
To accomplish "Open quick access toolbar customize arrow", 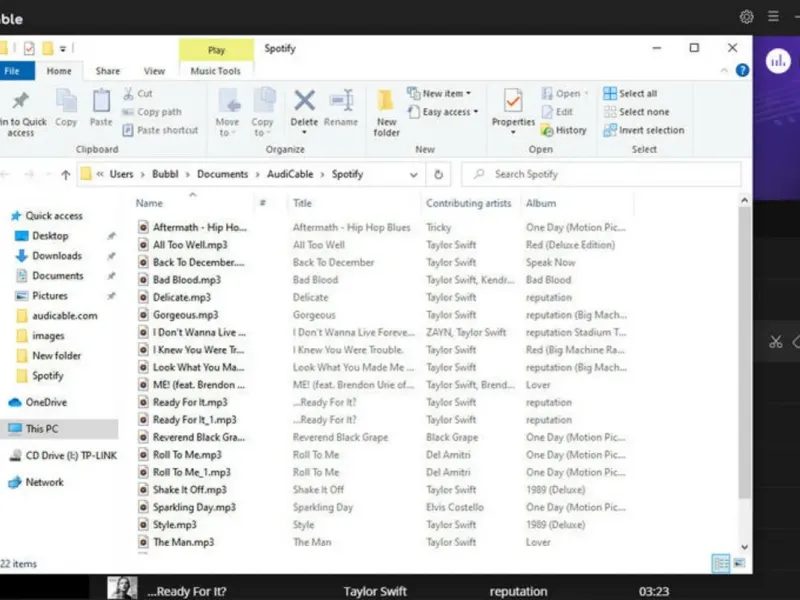I will [63, 49].
